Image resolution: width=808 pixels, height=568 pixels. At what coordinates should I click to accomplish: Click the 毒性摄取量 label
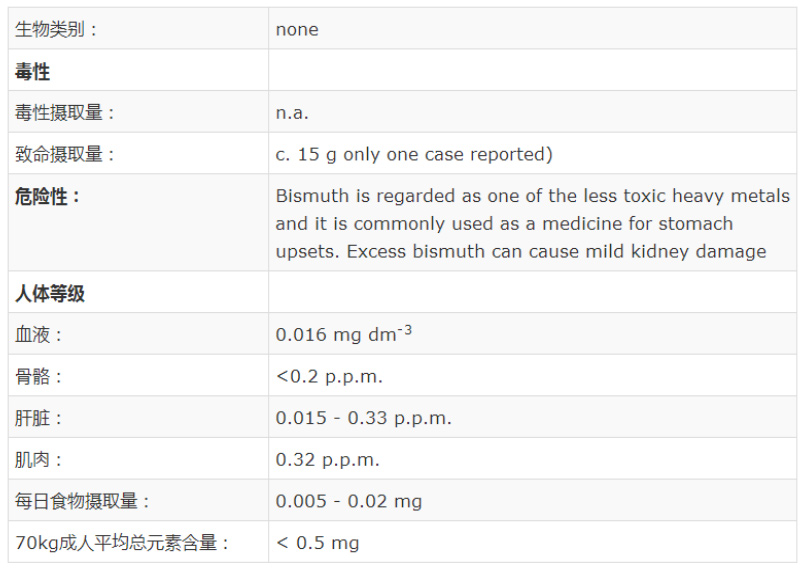point(64,112)
